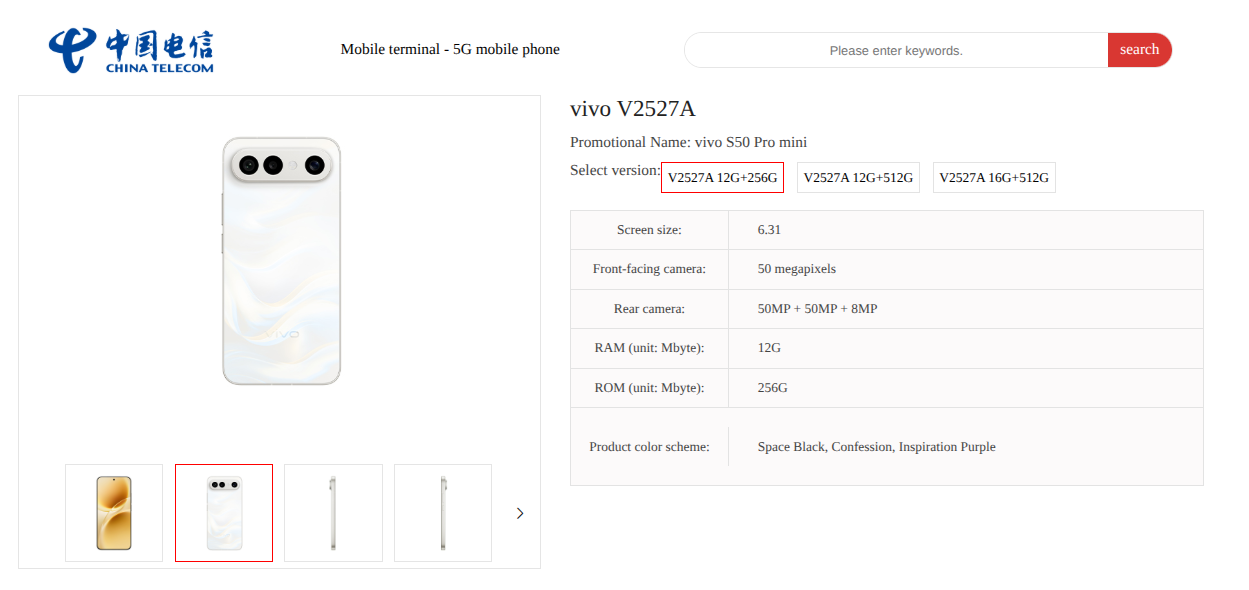This screenshot has height=590, width=1249.
Task: Advance thumbnails with the right chevron
Action: (520, 513)
